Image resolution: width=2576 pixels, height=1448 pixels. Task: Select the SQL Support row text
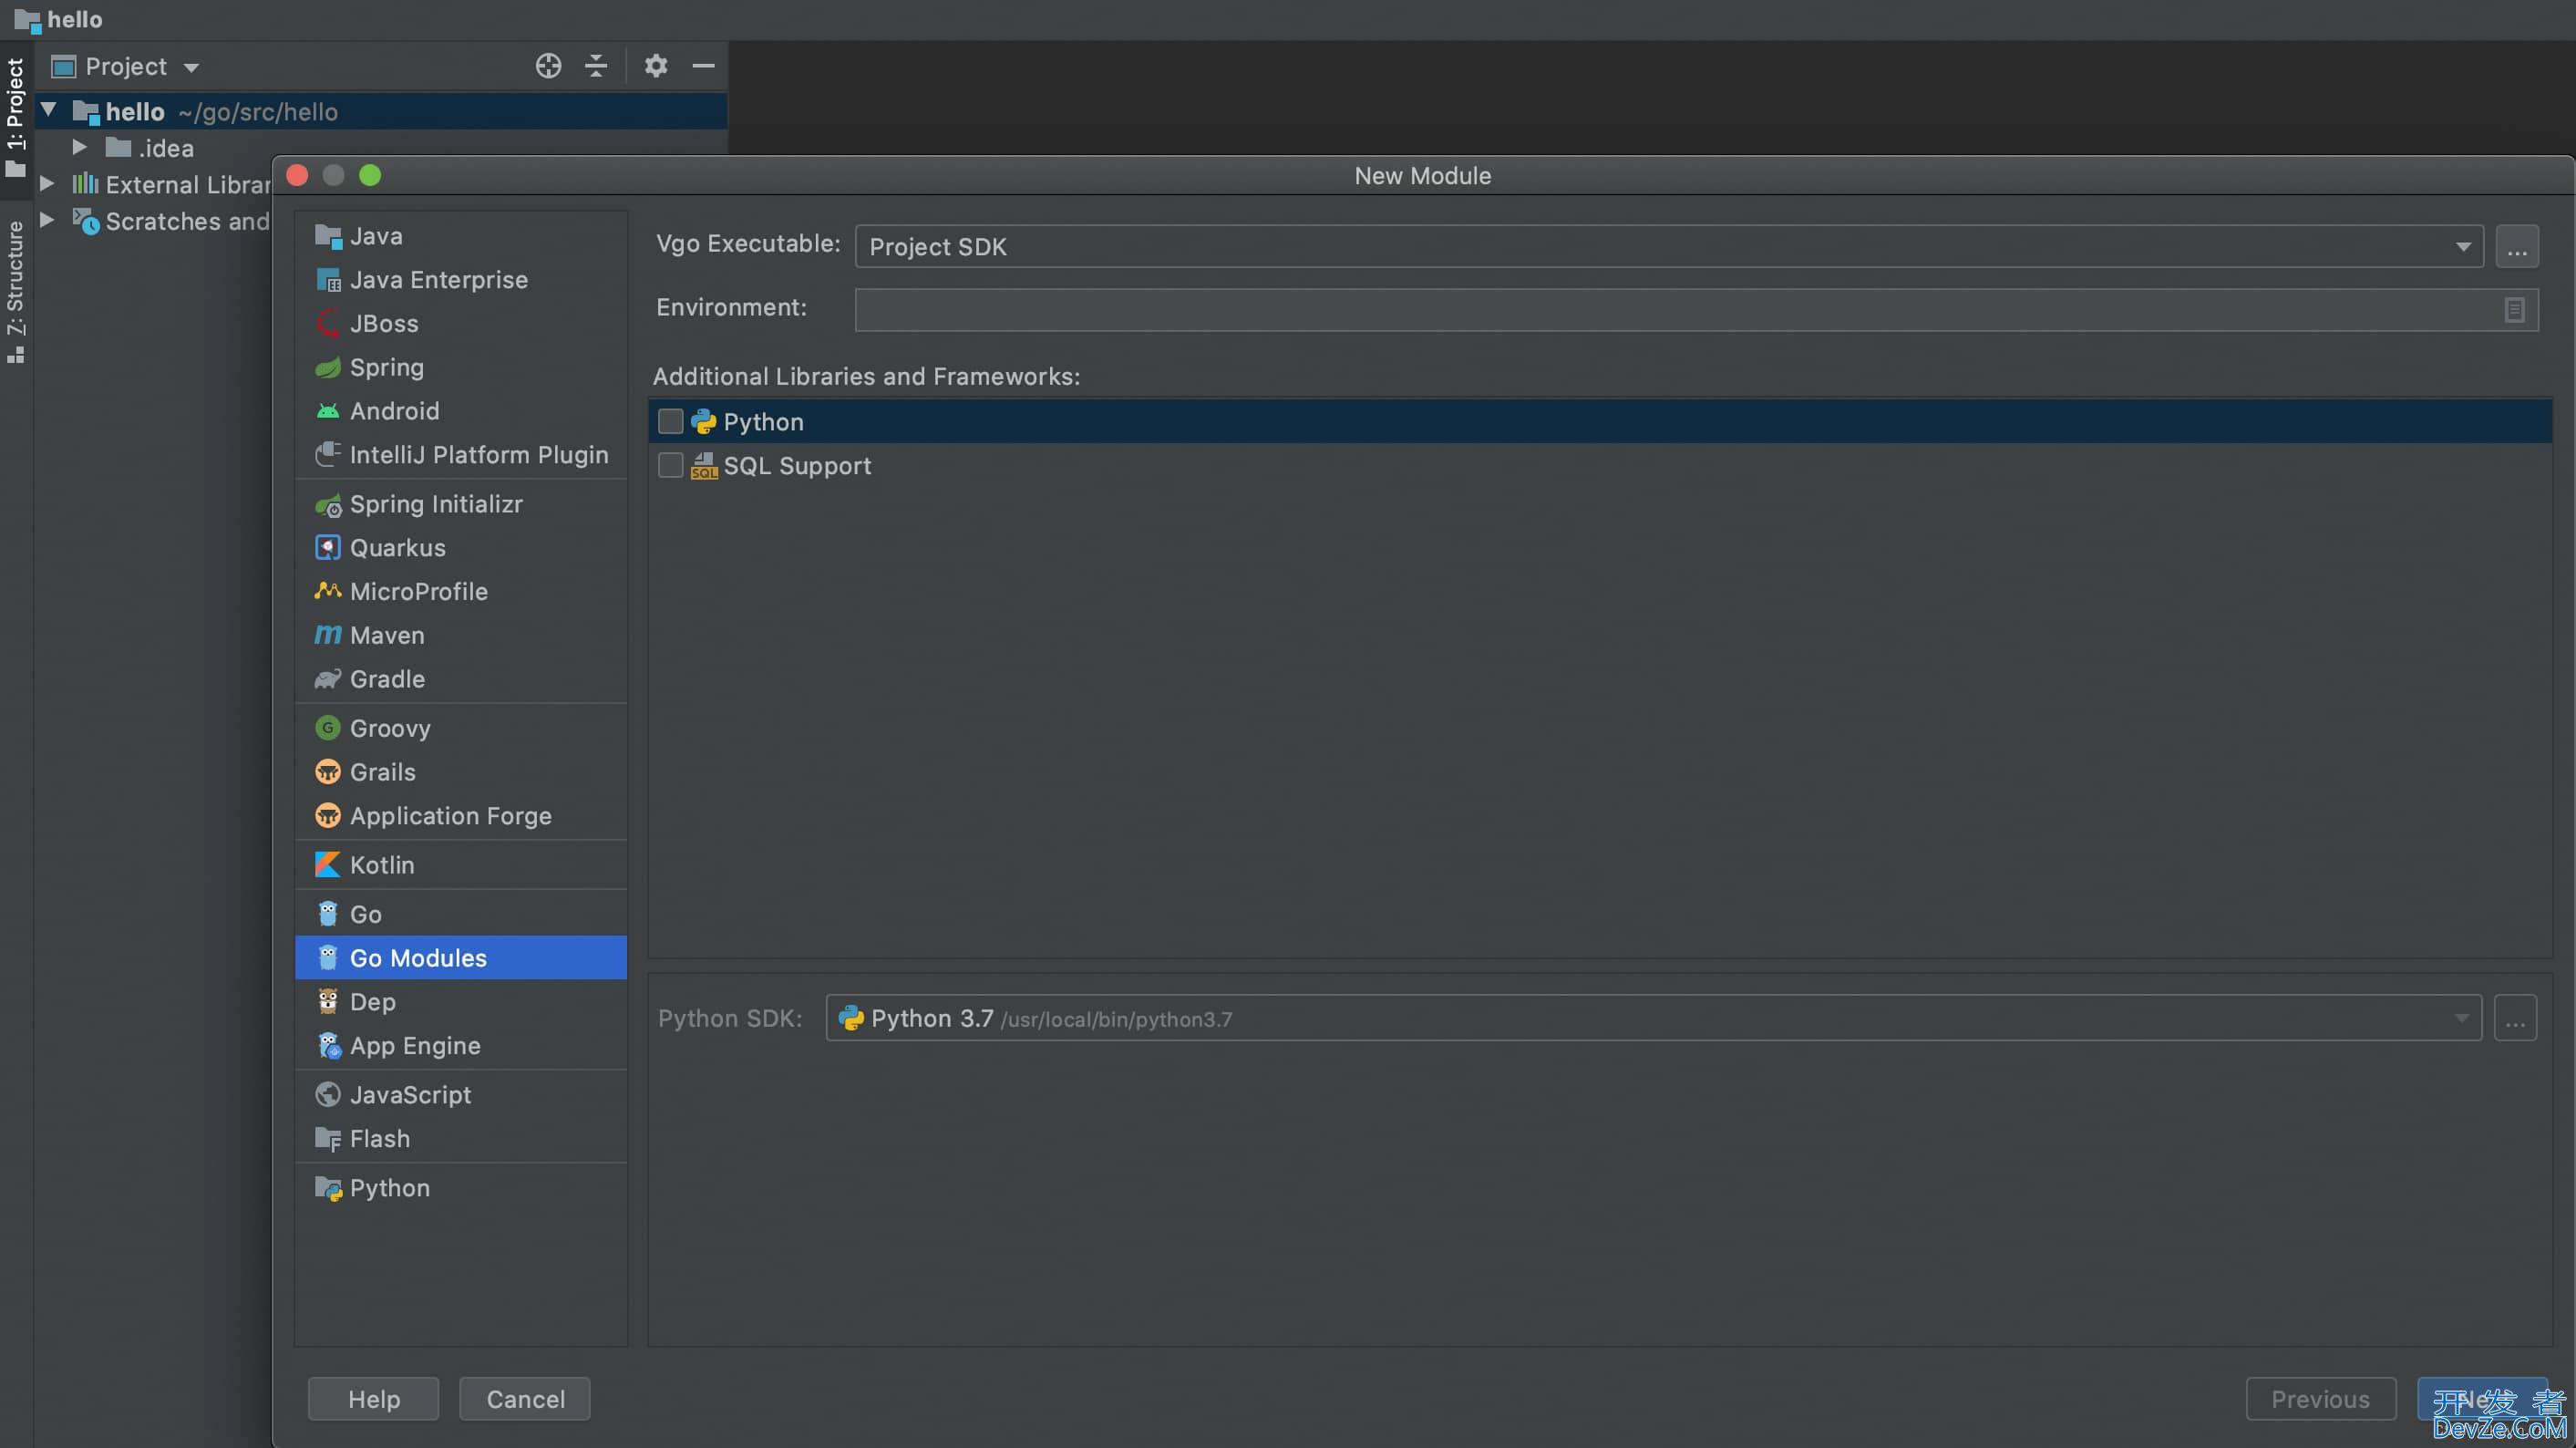(x=797, y=466)
